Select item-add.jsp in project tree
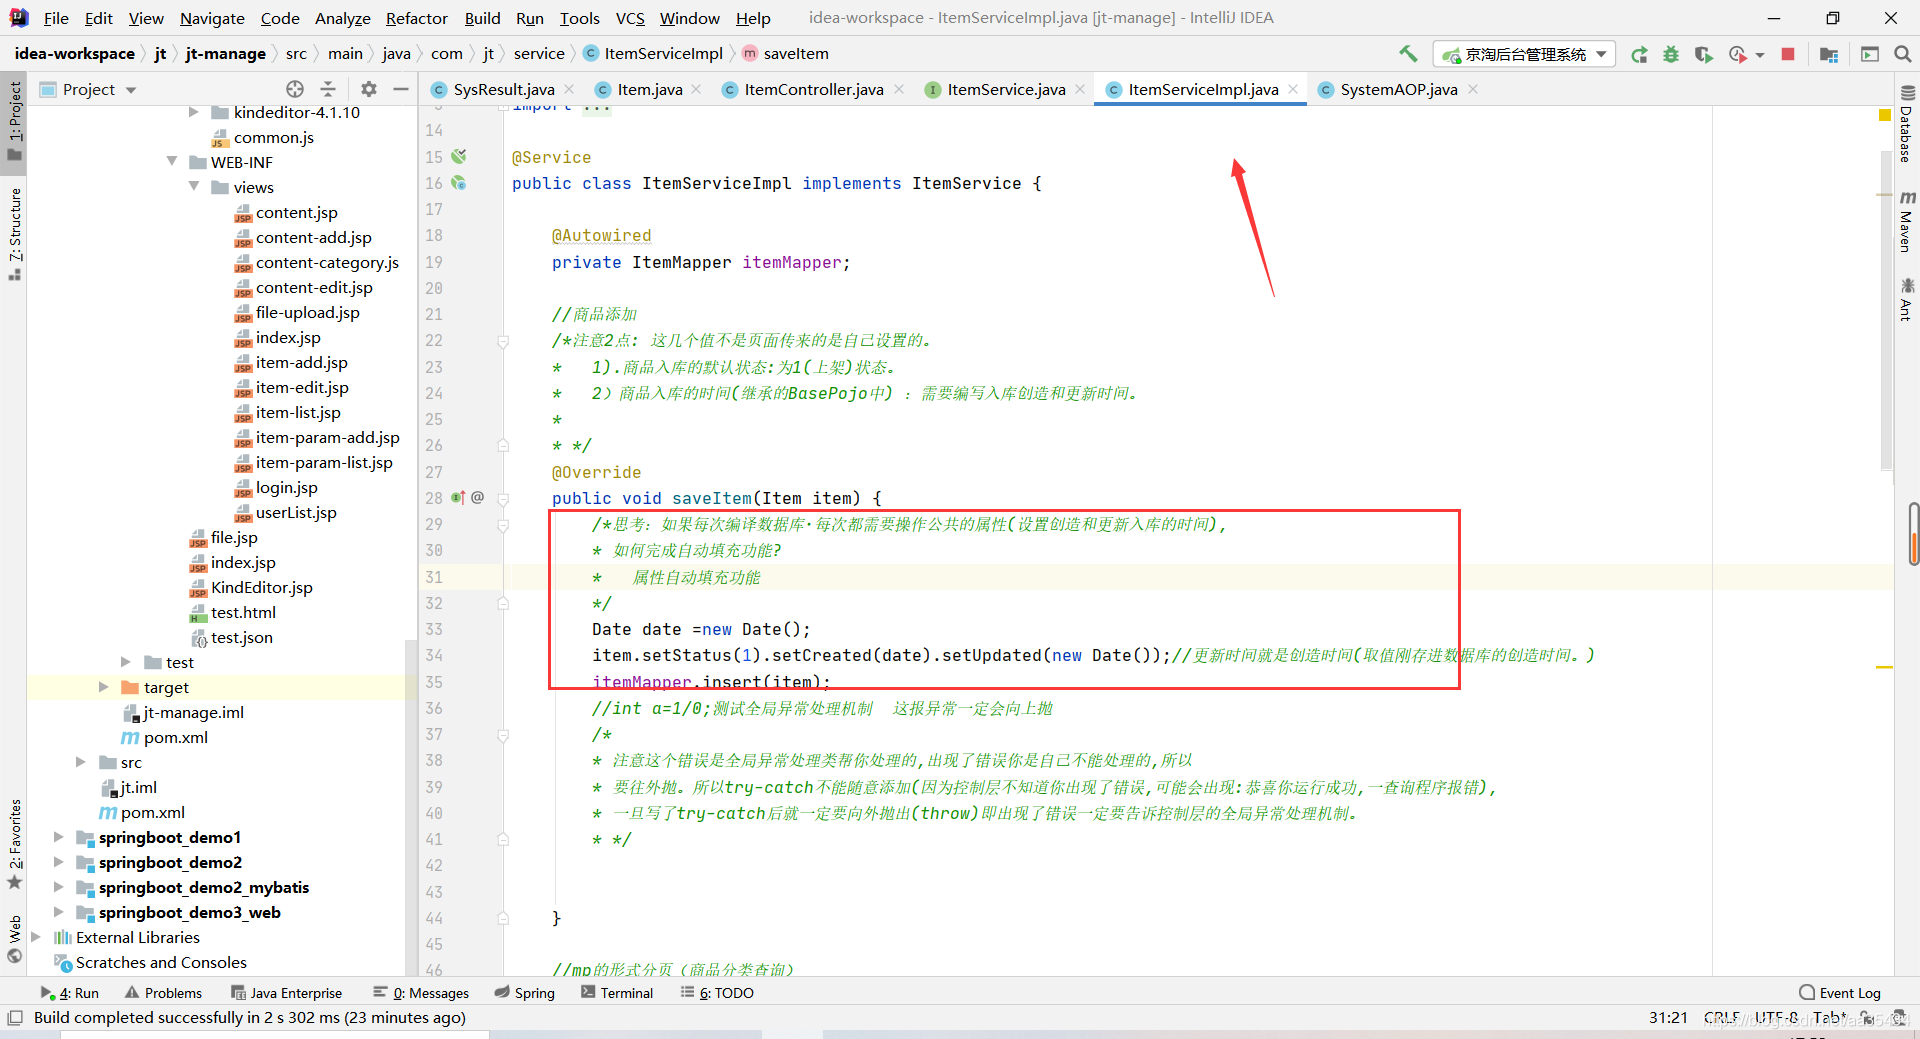The width and height of the screenshot is (1920, 1039). tap(301, 362)
